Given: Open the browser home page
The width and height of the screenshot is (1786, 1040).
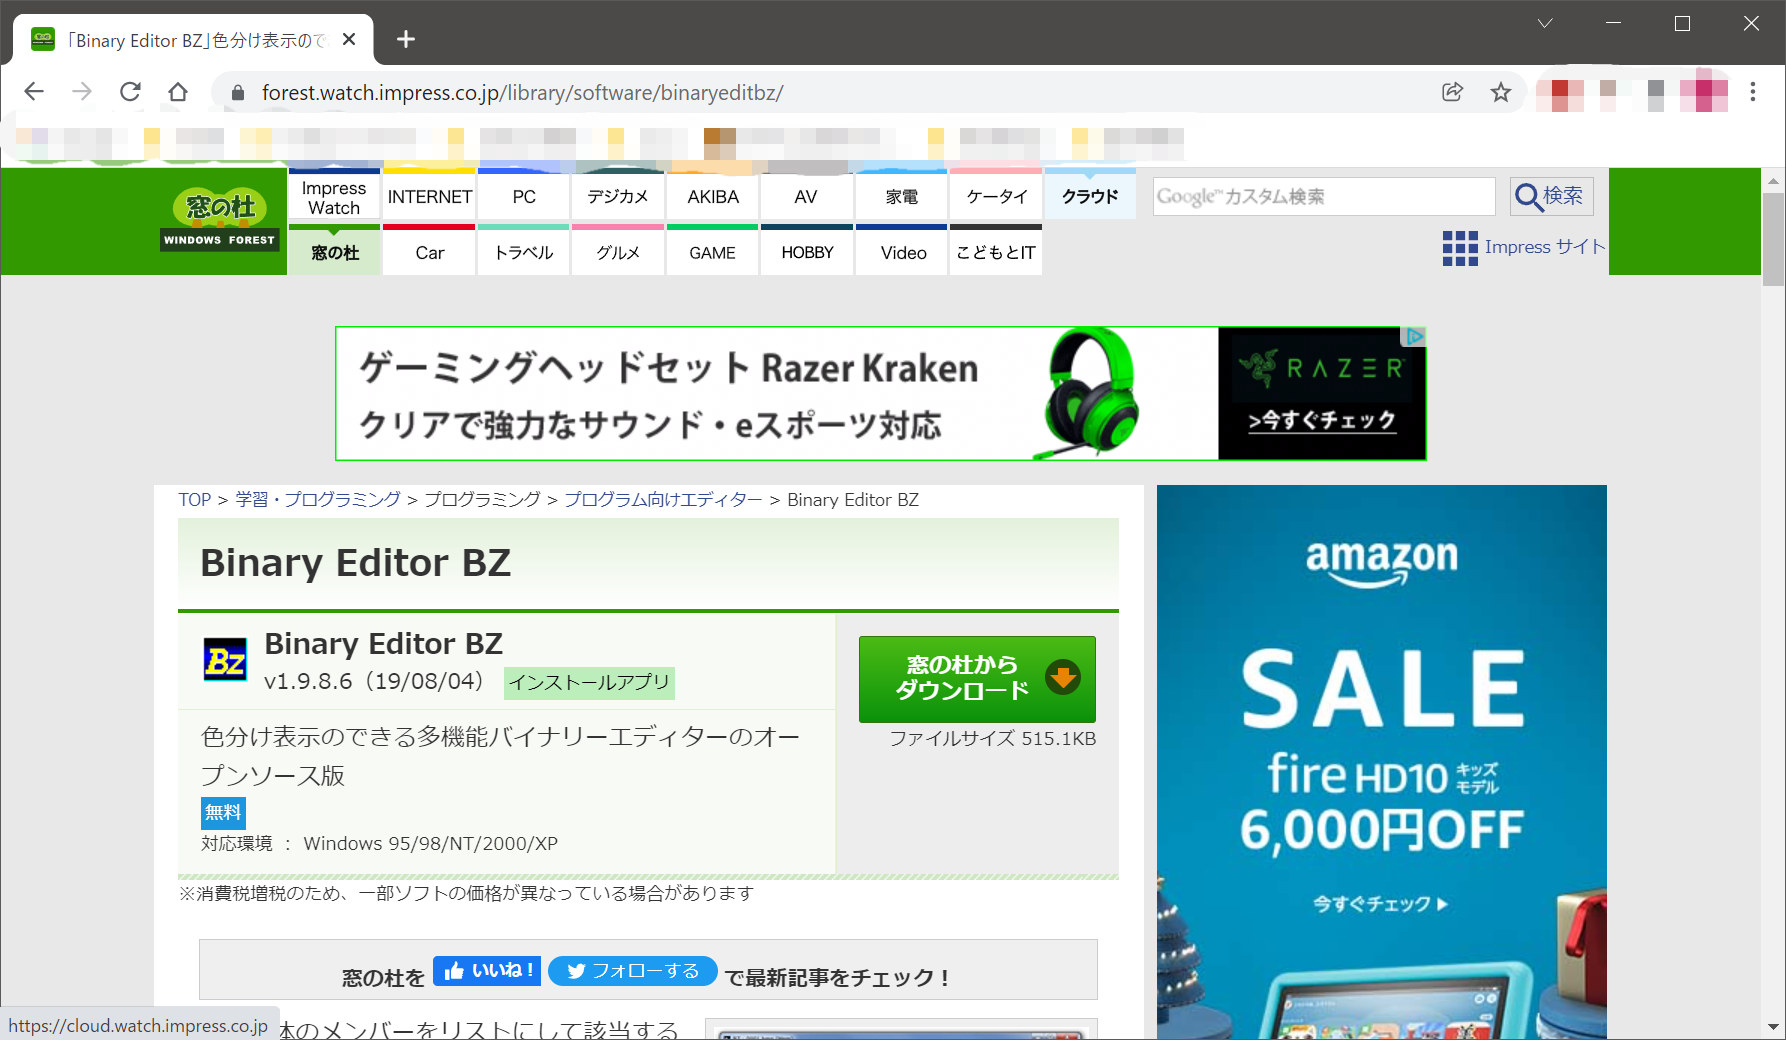Looking at the screenshot, I should (178, 92).
